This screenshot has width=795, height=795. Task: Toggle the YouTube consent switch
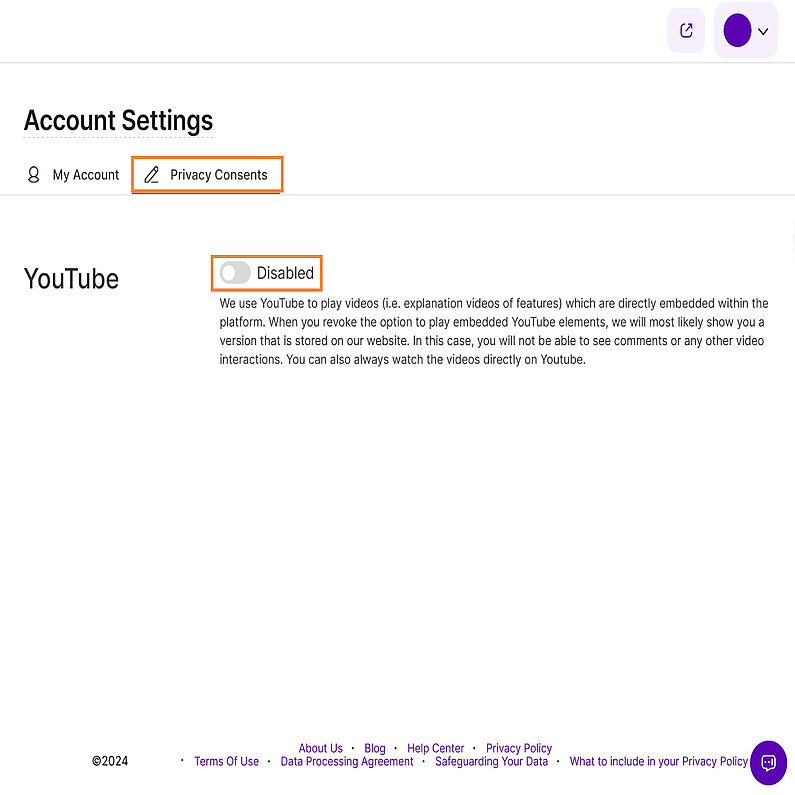point(235,273)
